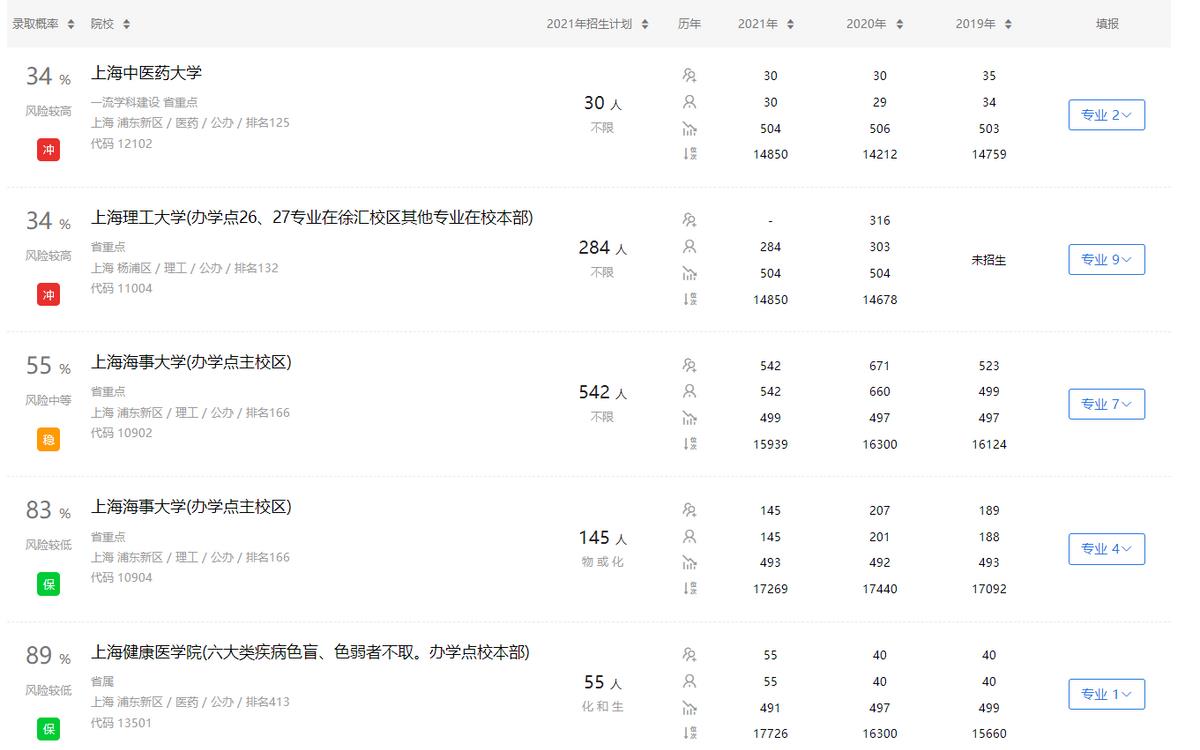
Task: Click the 2021 rank value 15939
Action: click(x=770, y=444)
